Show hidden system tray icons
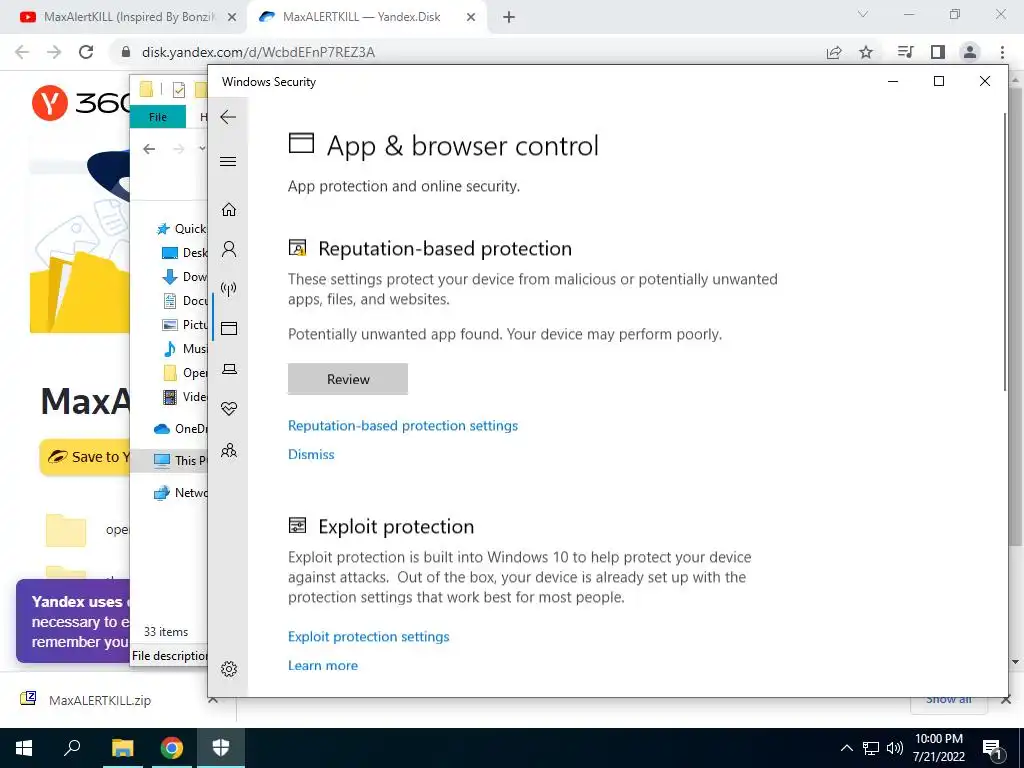The image size is (1024, 768). (x=846, y=748)
